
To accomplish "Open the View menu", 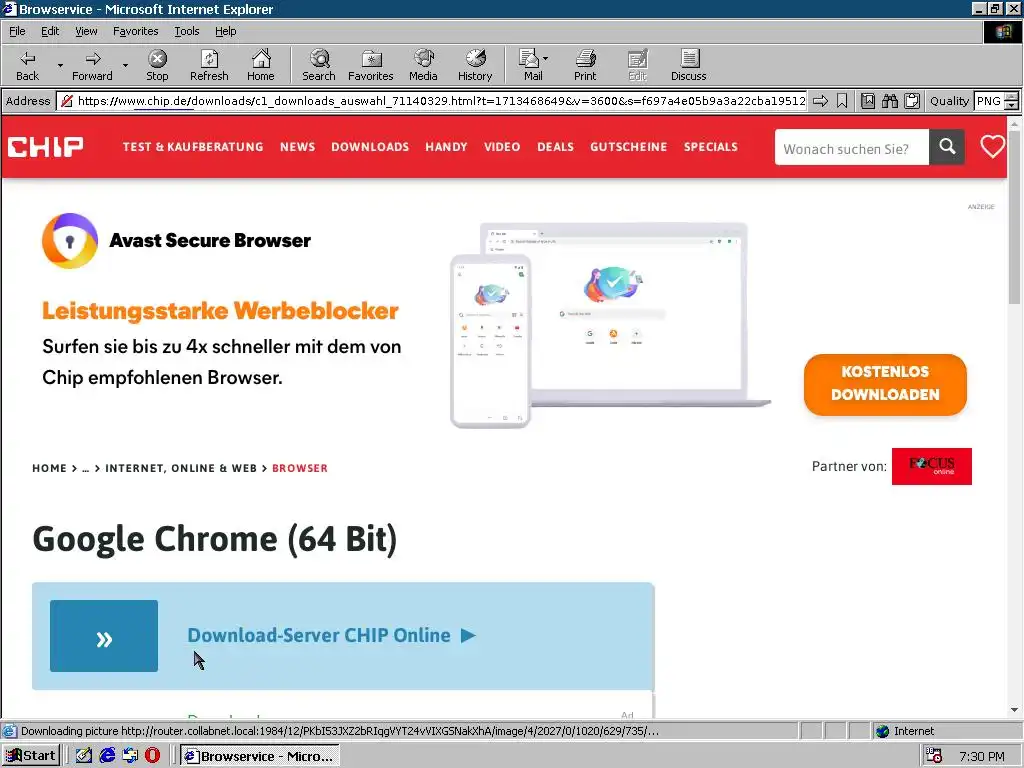I will click(x=86, y=31).
